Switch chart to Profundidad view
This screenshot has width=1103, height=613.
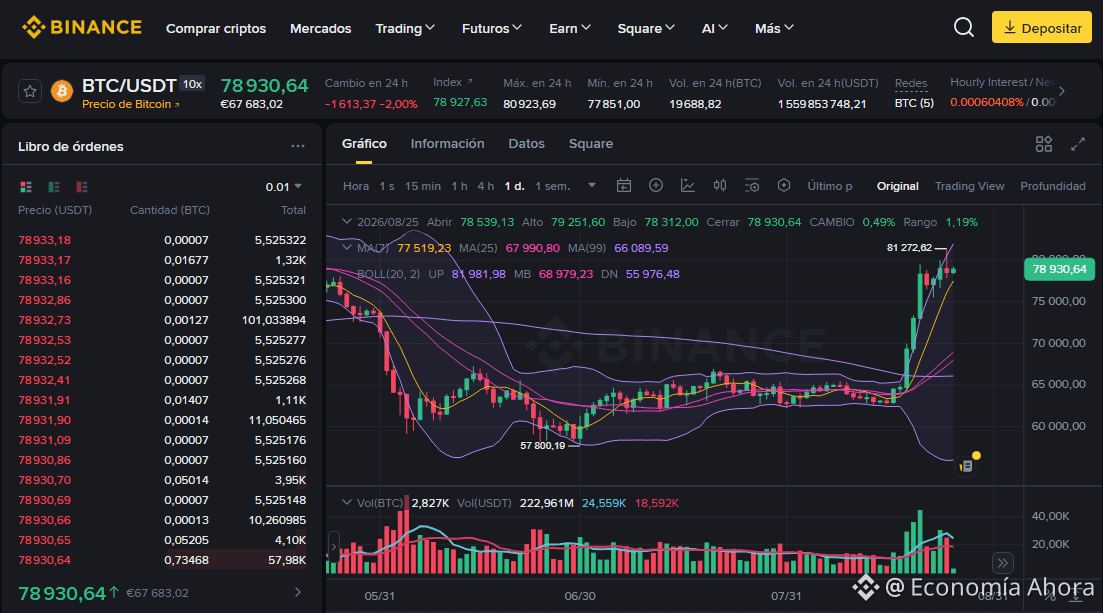(1053, 186)
